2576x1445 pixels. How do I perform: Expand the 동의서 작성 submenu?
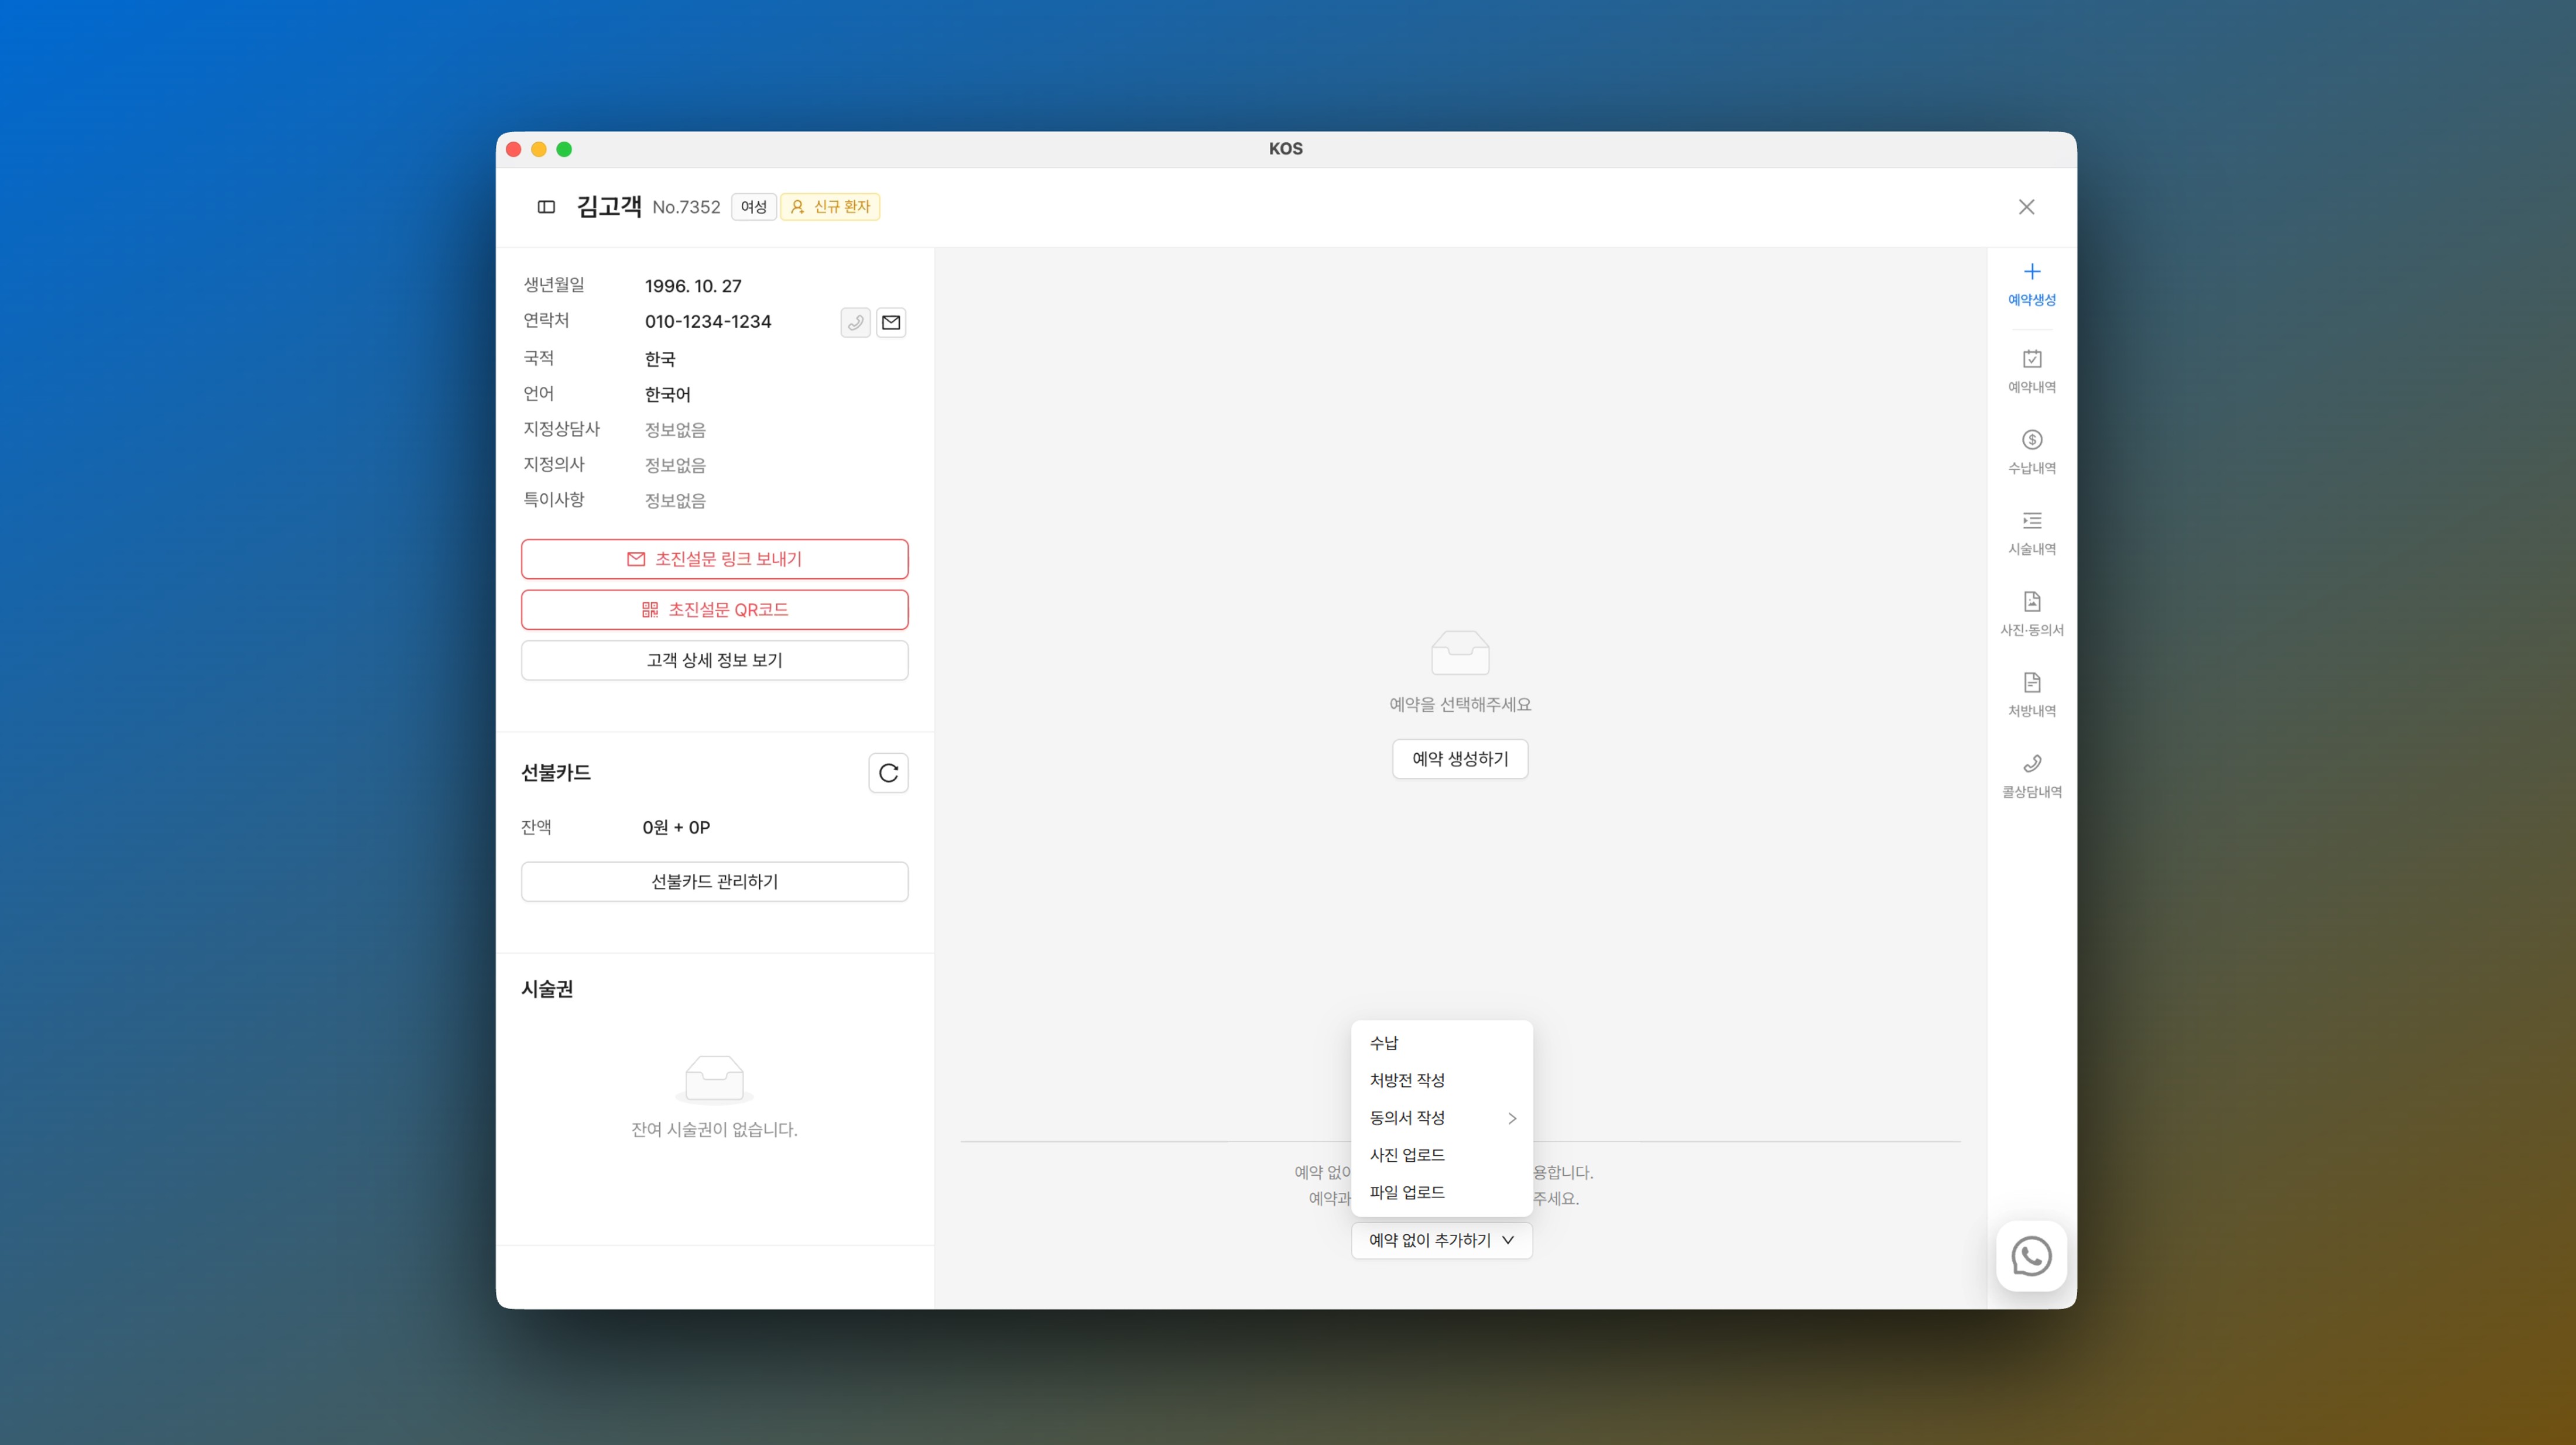(1441, 1118)
